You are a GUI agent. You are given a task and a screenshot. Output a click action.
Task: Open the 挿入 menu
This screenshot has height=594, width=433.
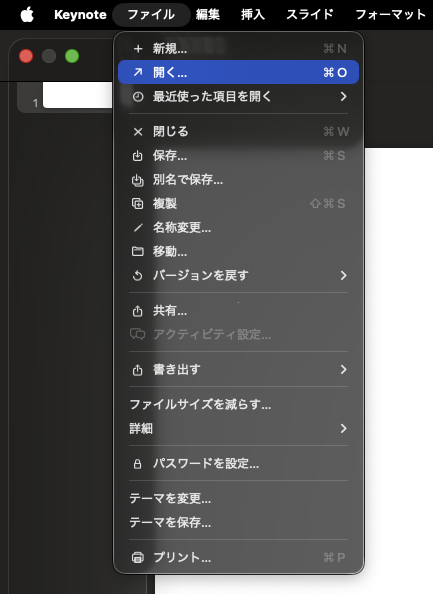click(x=253, y=15)
